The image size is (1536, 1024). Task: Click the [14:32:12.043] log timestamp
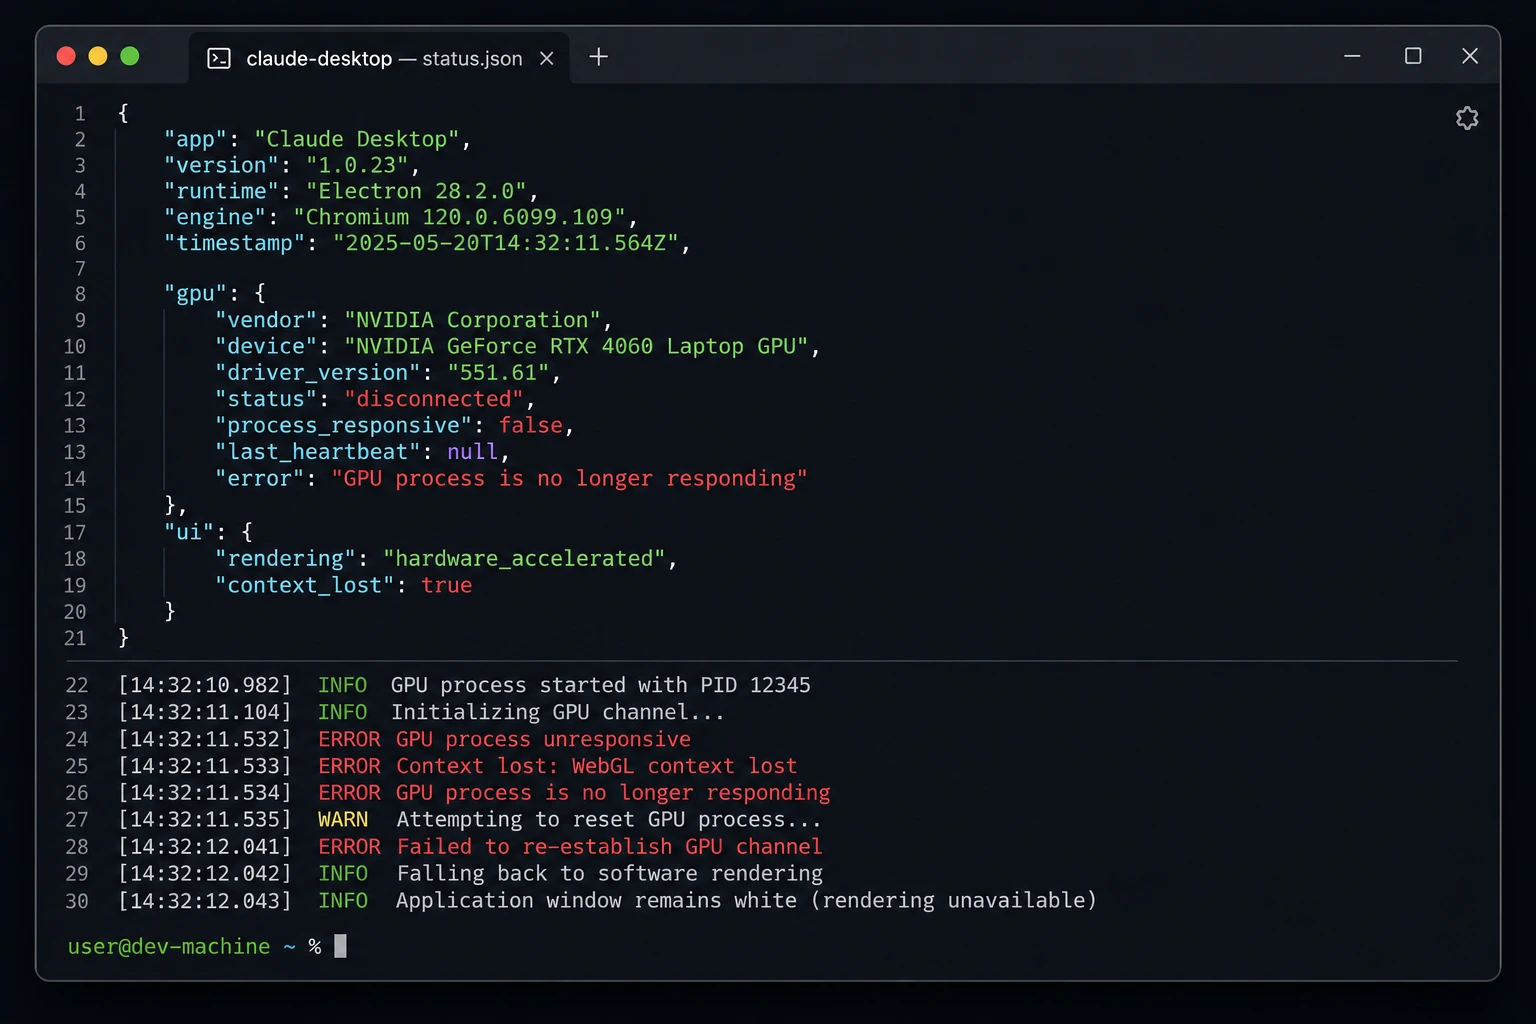(x=205, y=900)
